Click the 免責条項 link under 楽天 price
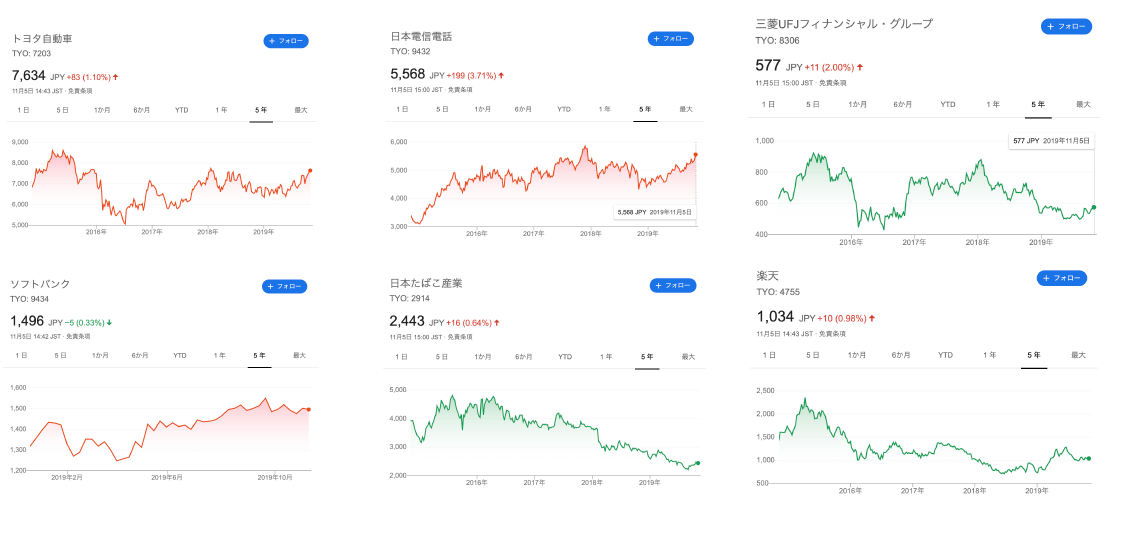This screenshot has height=542, width=1134. click(832, 334)
